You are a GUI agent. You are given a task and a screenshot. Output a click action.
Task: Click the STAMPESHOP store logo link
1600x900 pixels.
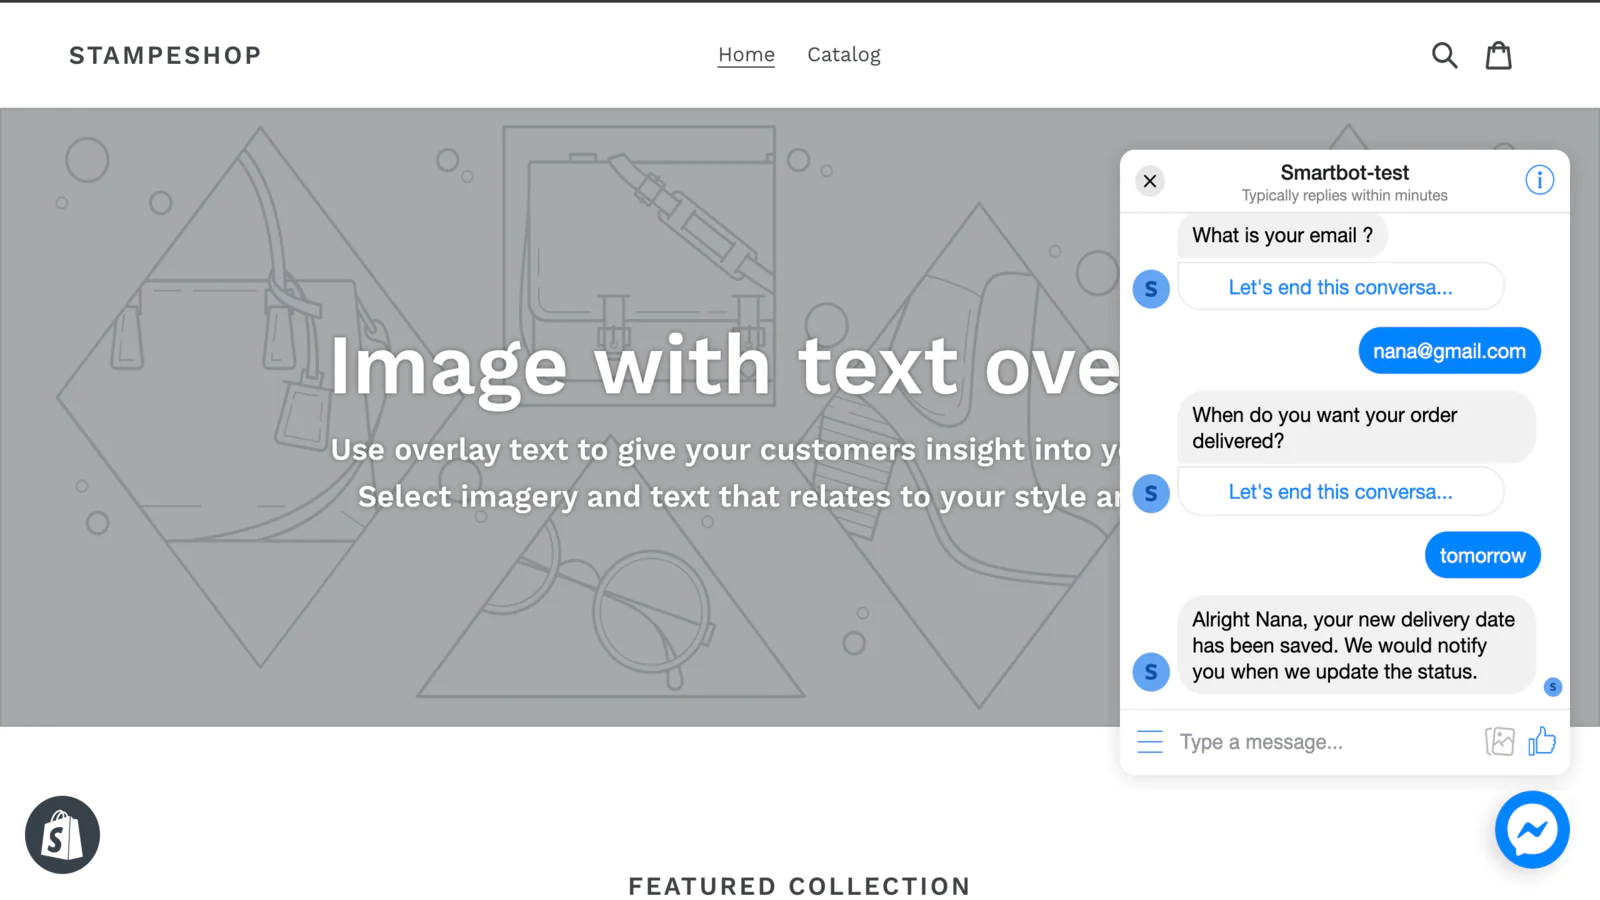(165, 56)
